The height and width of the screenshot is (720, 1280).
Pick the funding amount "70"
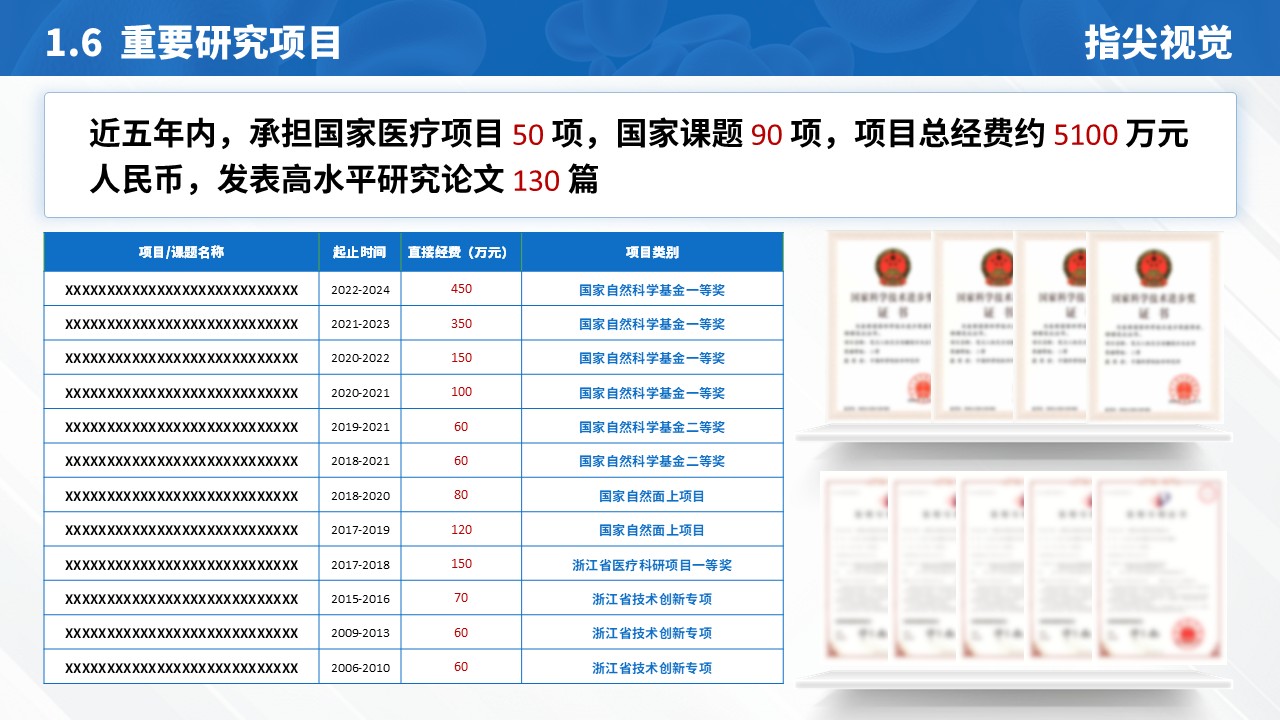[461, 598]
